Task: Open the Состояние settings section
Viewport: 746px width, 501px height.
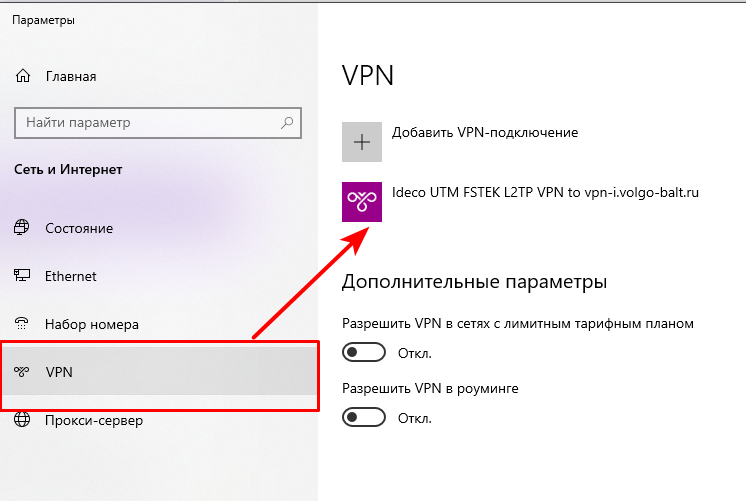Action: [78, 228]
